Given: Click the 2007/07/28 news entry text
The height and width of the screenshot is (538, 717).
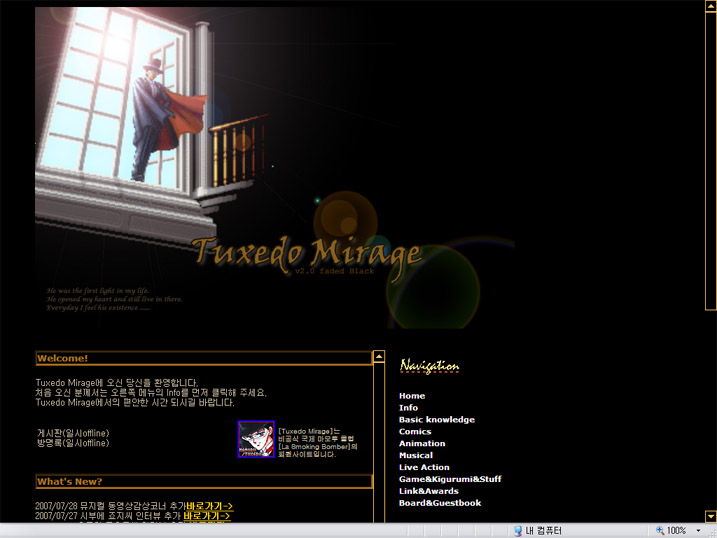Looking at the screenshot, I should 110,506.
